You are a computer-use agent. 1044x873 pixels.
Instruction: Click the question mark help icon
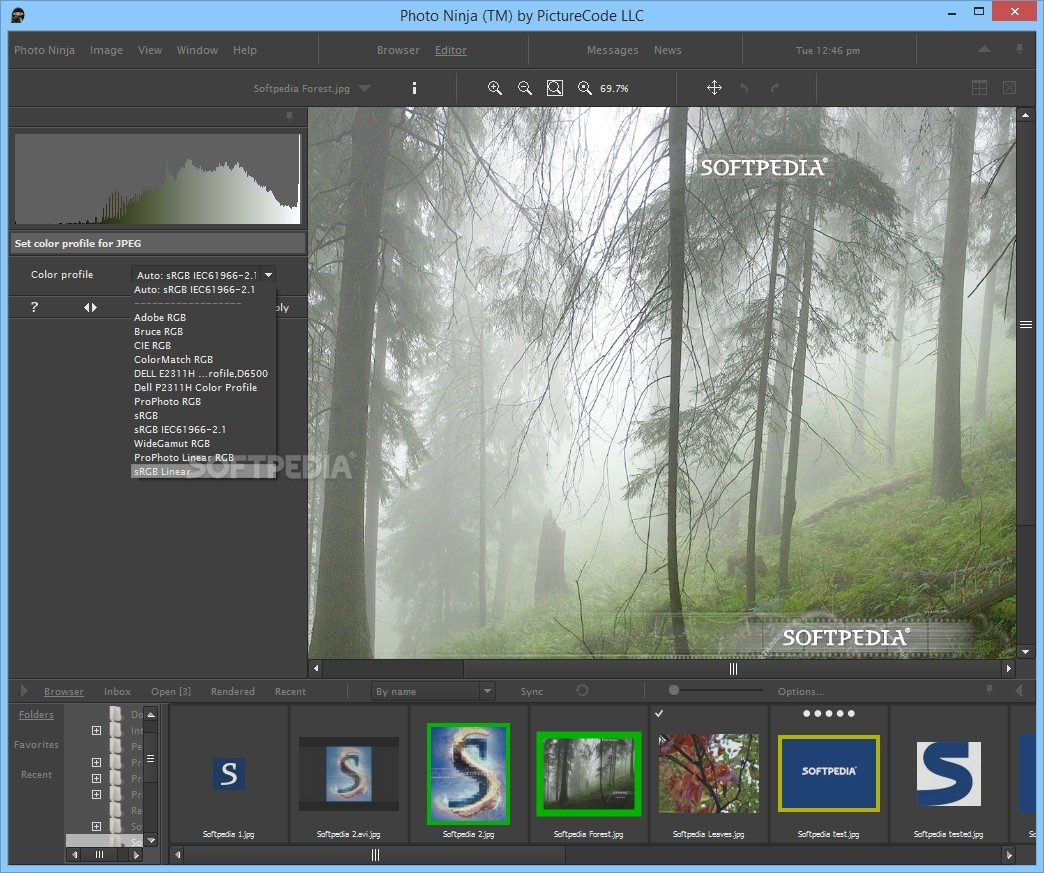[x=34, y=307]
